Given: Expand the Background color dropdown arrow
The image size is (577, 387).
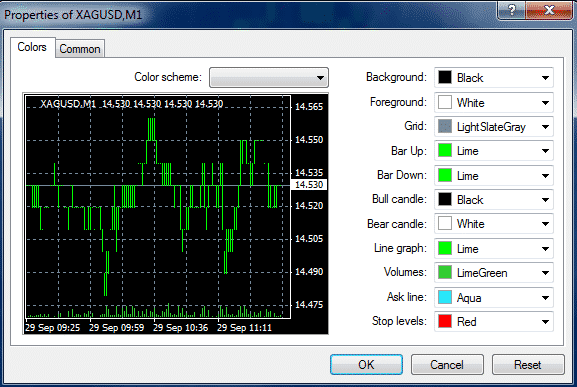Looking at the screenshot, I should [x=545, y=78].
